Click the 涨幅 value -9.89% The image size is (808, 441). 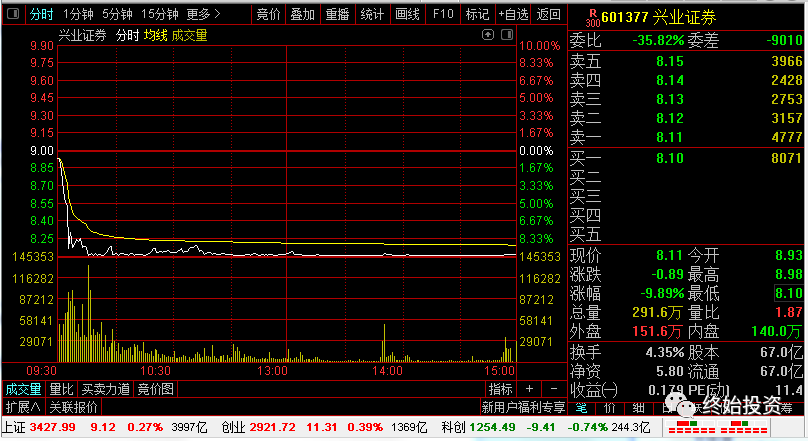(x=662, y=294)
